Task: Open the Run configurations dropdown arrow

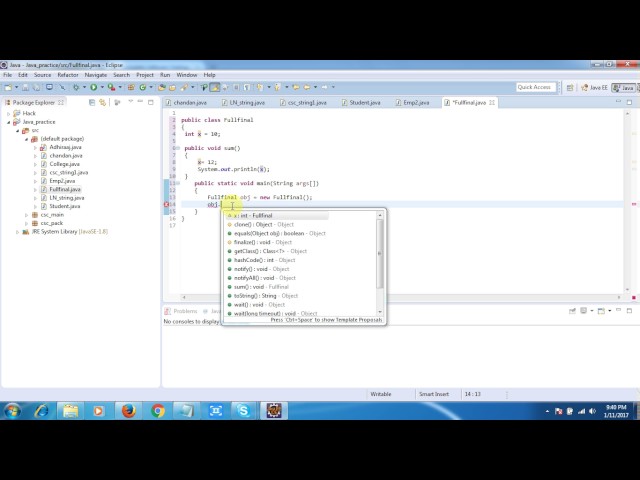Action: (x=102, y=87)
